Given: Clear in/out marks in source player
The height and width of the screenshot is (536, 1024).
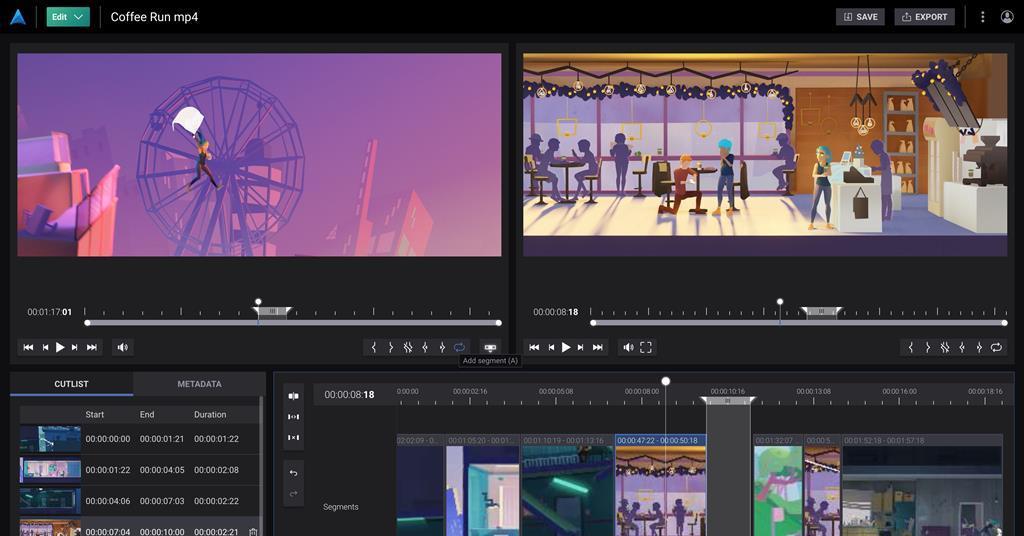Looking at the screenshot, I should pyautogui.click(x=408, y=347).
